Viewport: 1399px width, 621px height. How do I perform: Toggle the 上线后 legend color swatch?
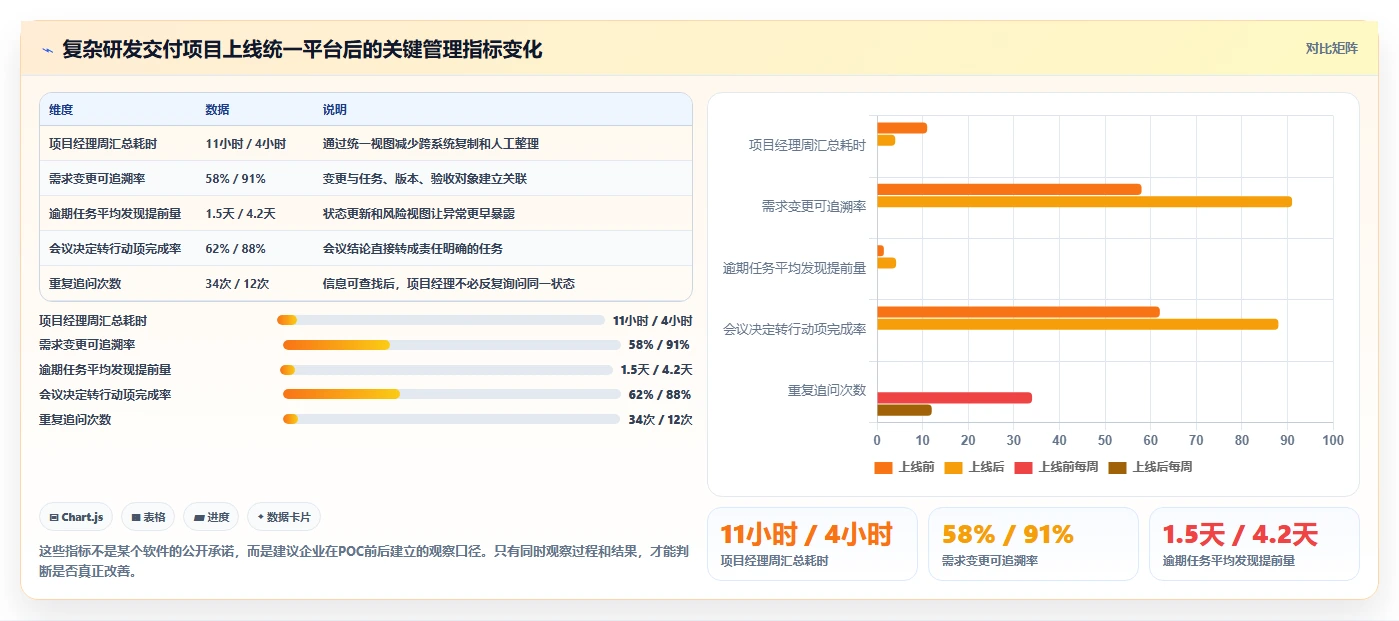click(x=953, y=467)
